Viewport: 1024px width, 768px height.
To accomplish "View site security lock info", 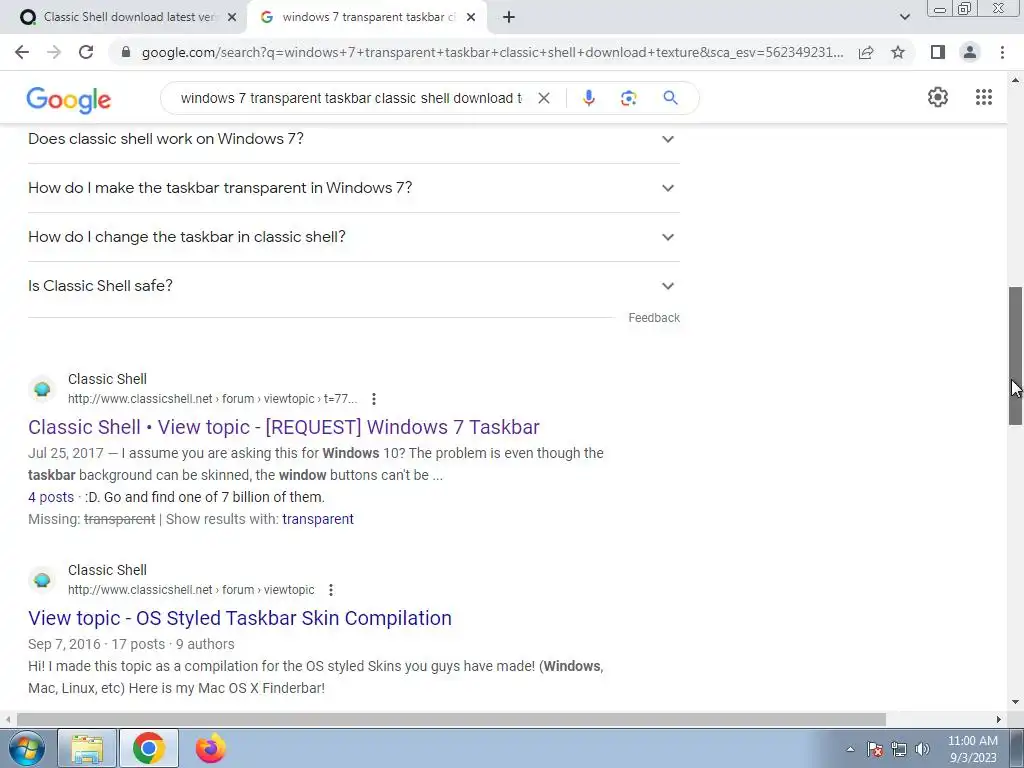I will point(126,52).
